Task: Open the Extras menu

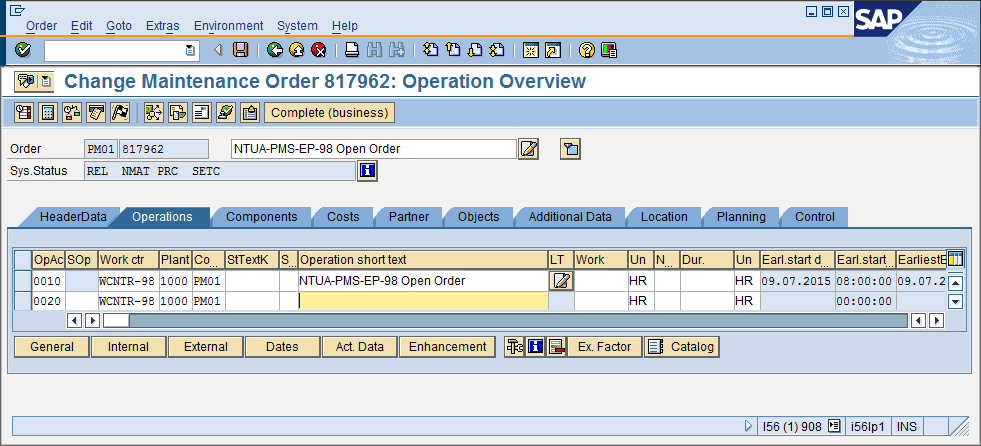Action: tap(163, 26)
